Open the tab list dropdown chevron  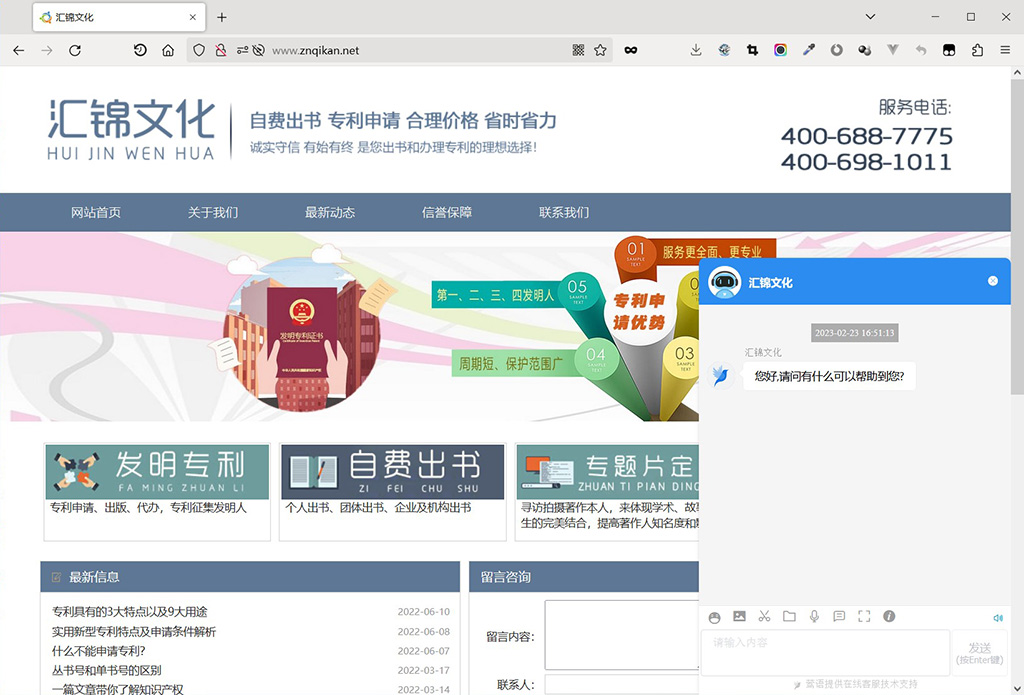click(870, 16)
